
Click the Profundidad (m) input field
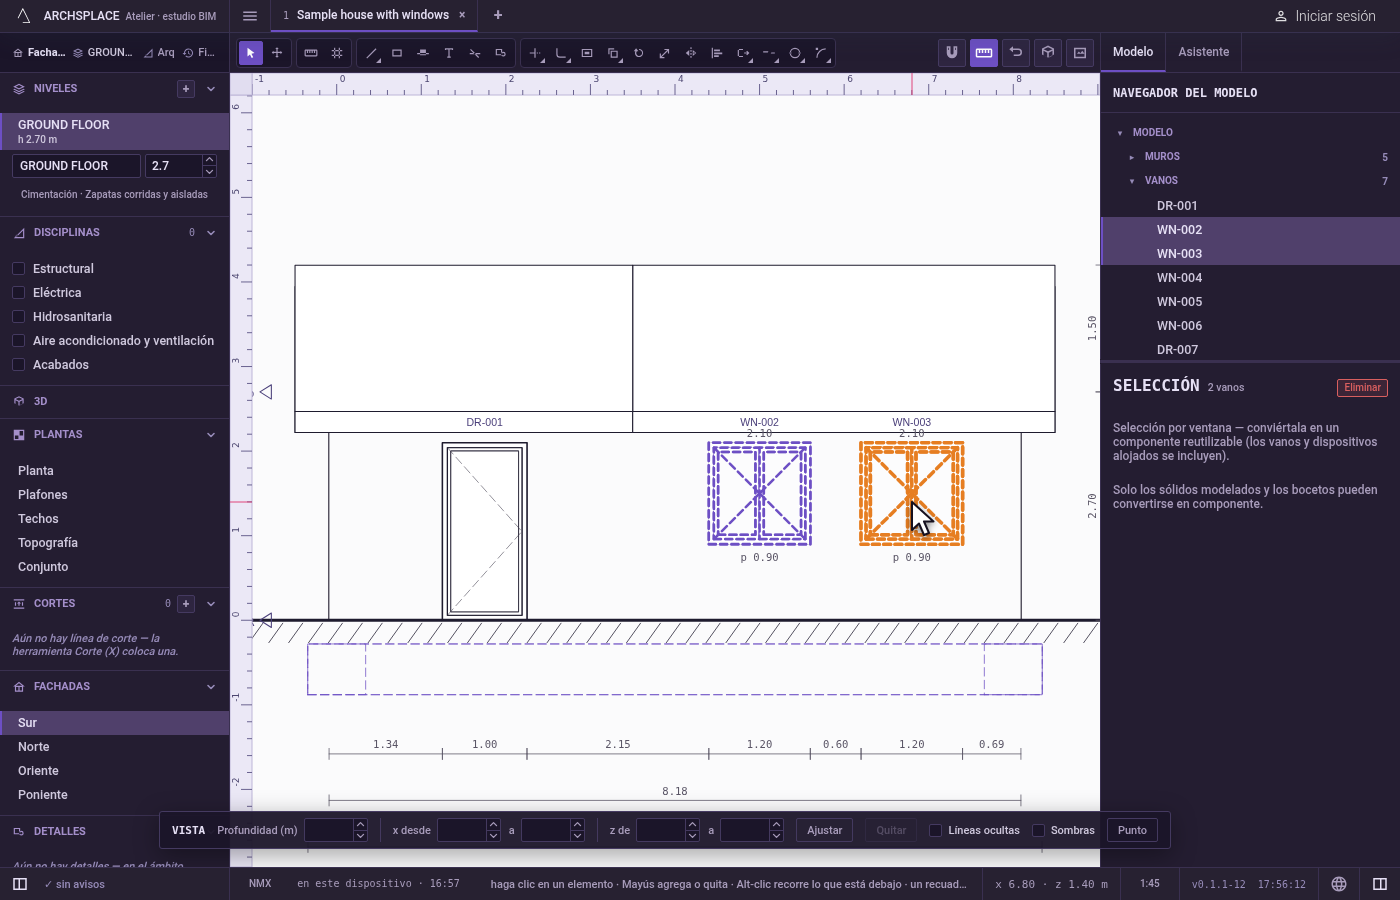pos(329,831)
